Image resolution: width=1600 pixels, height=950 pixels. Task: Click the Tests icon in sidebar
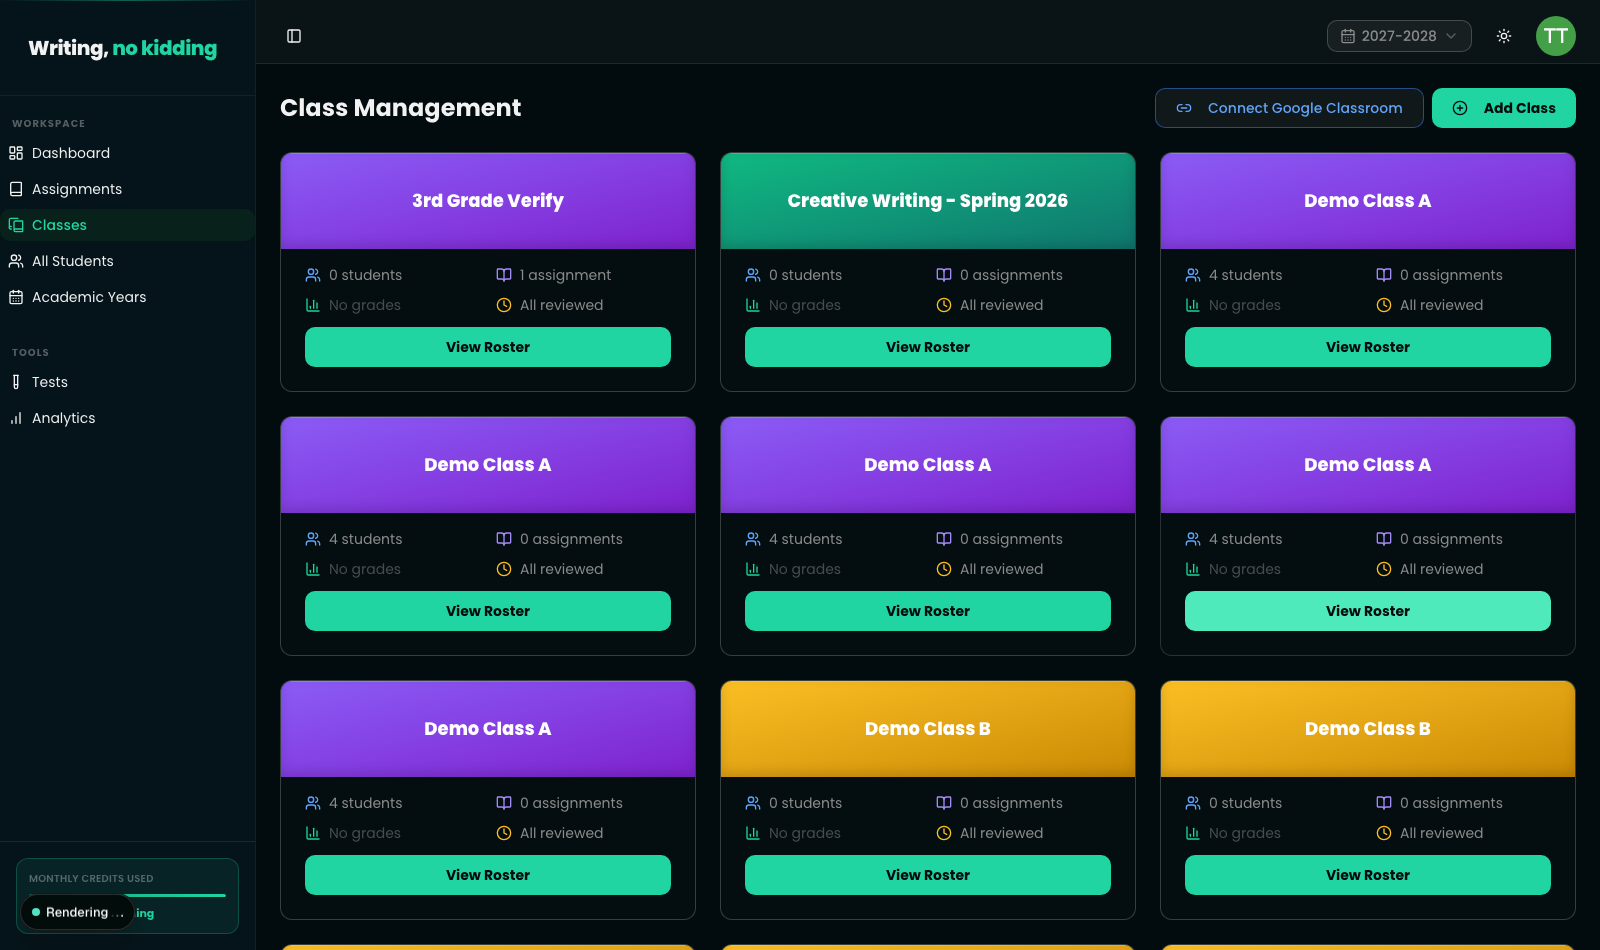[x=16, y=382]
